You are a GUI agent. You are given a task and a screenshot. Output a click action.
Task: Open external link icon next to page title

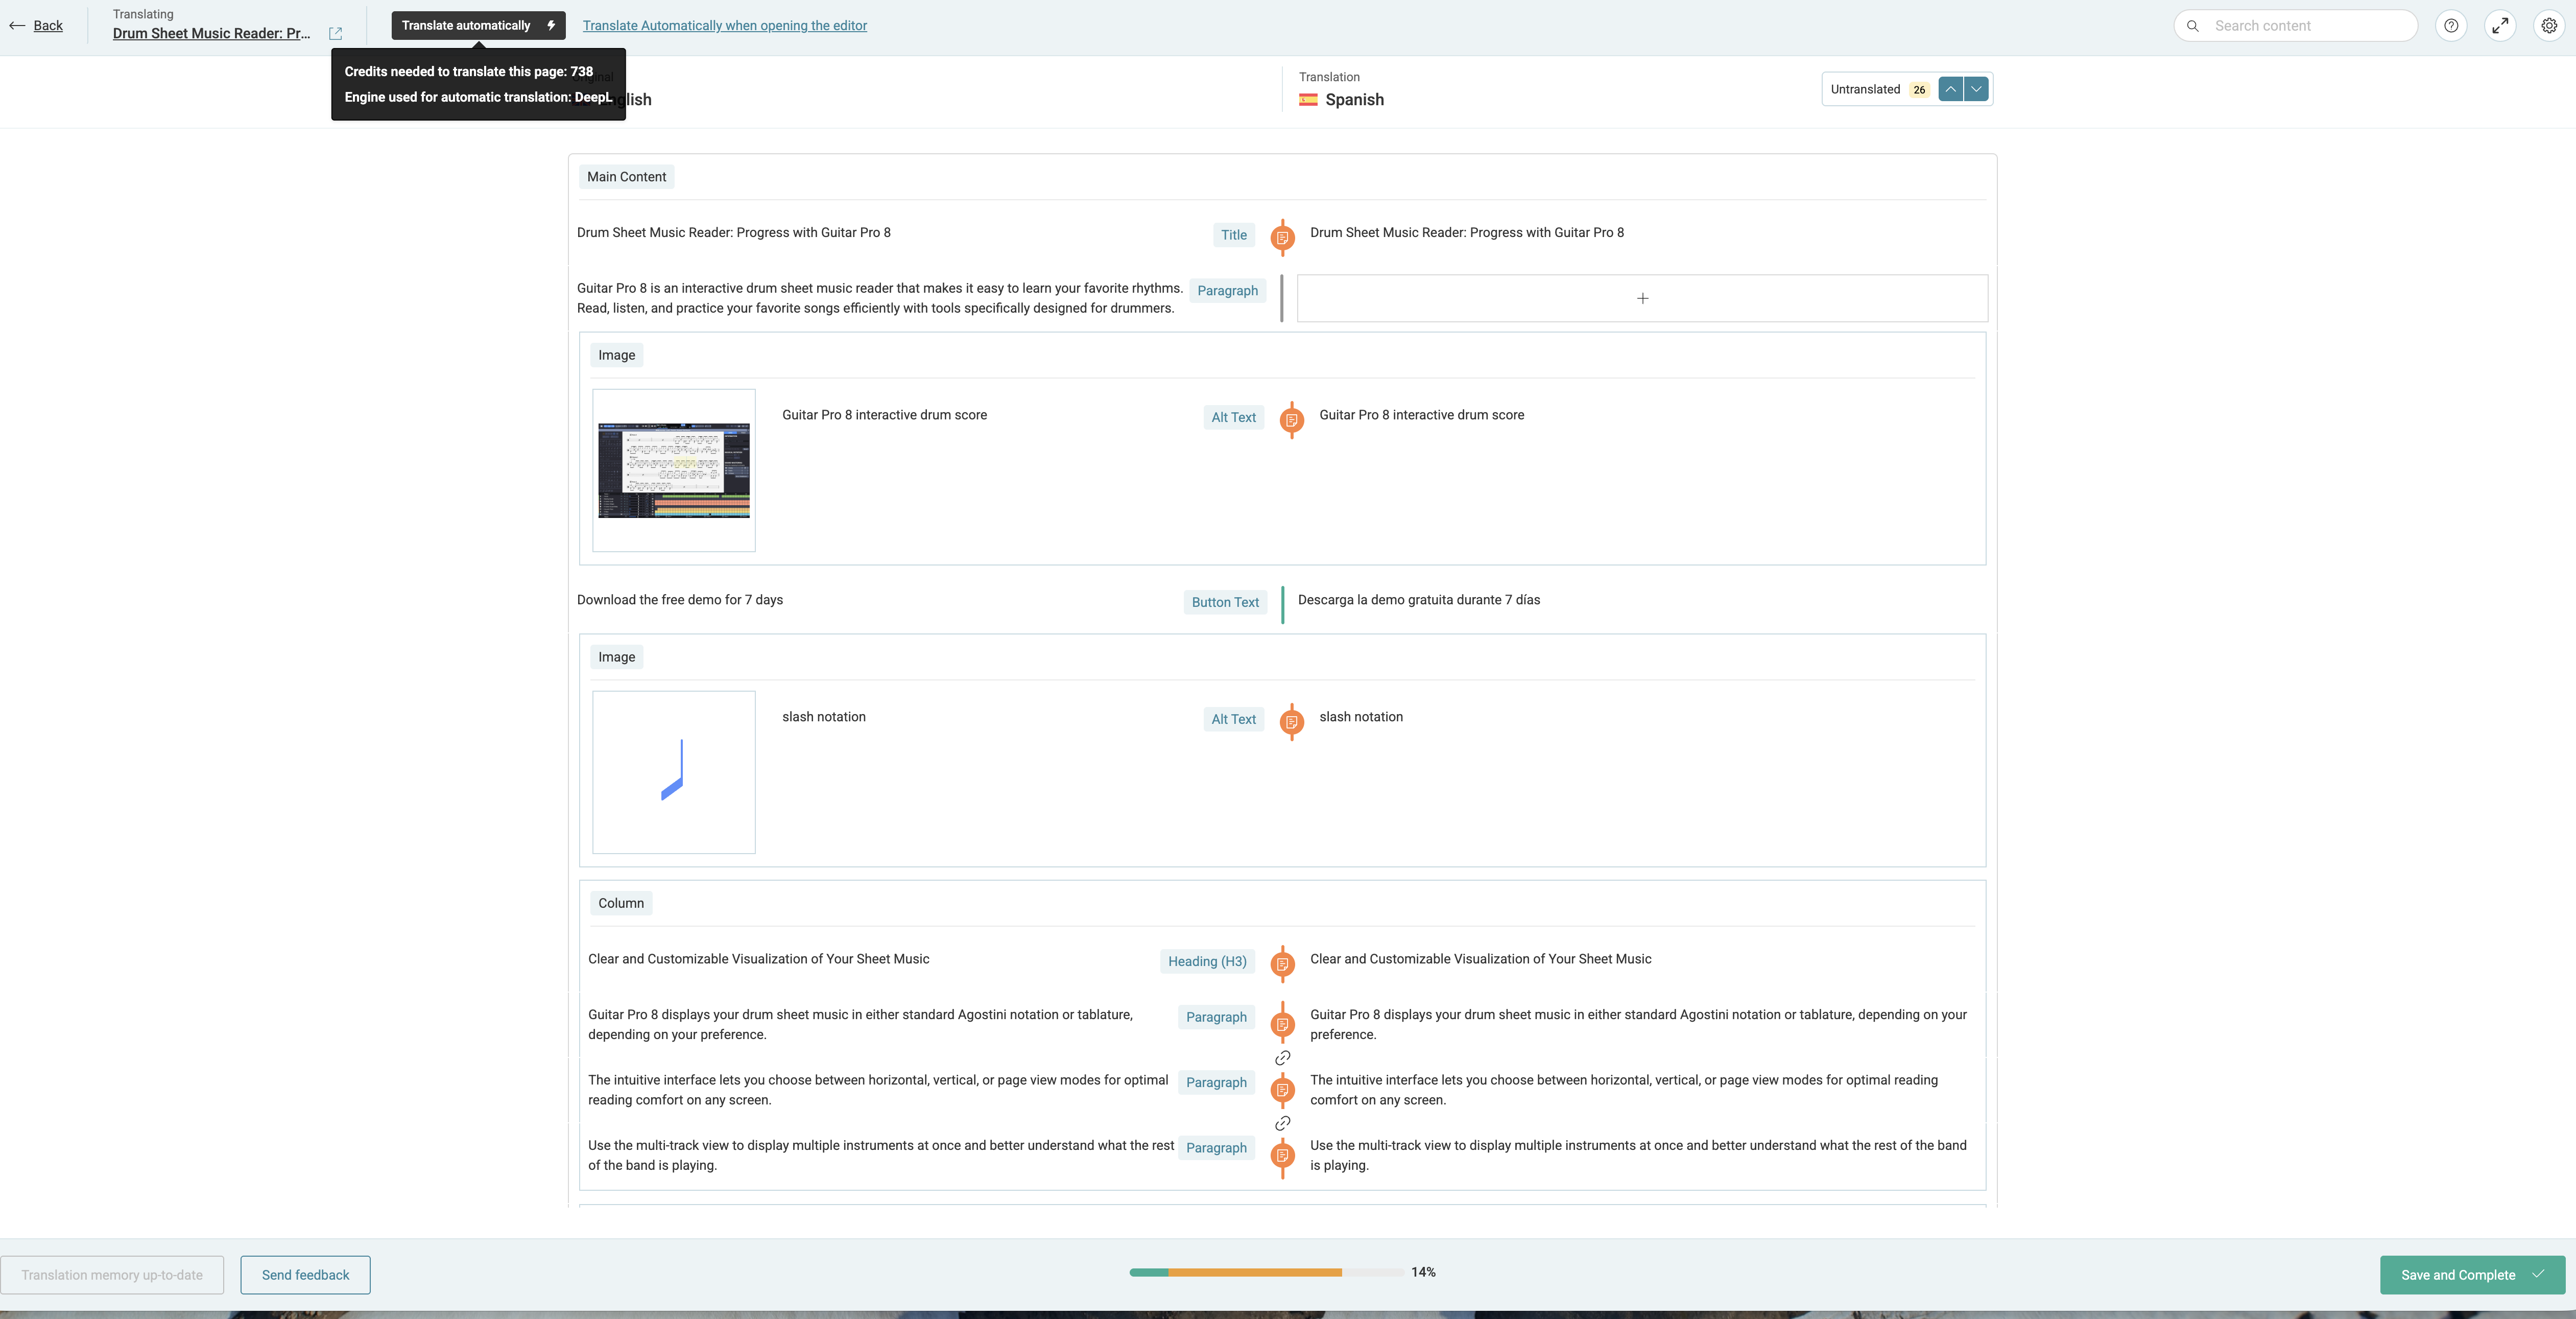(336, 34)
